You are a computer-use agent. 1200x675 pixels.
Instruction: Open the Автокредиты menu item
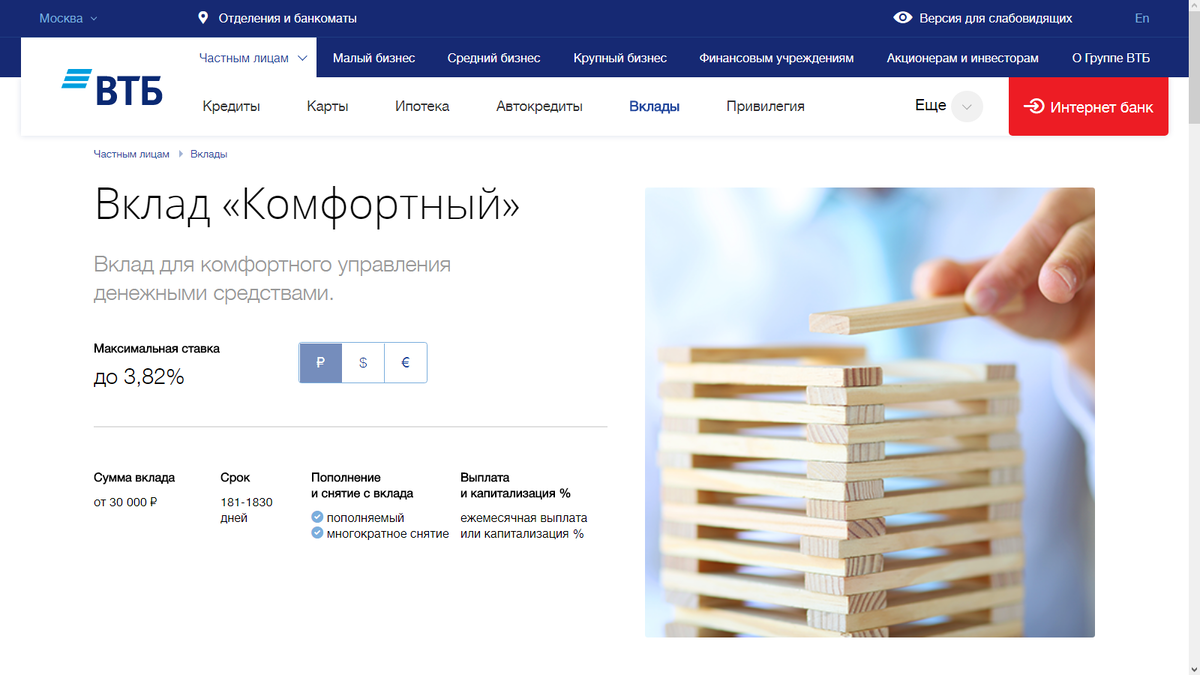539,106
